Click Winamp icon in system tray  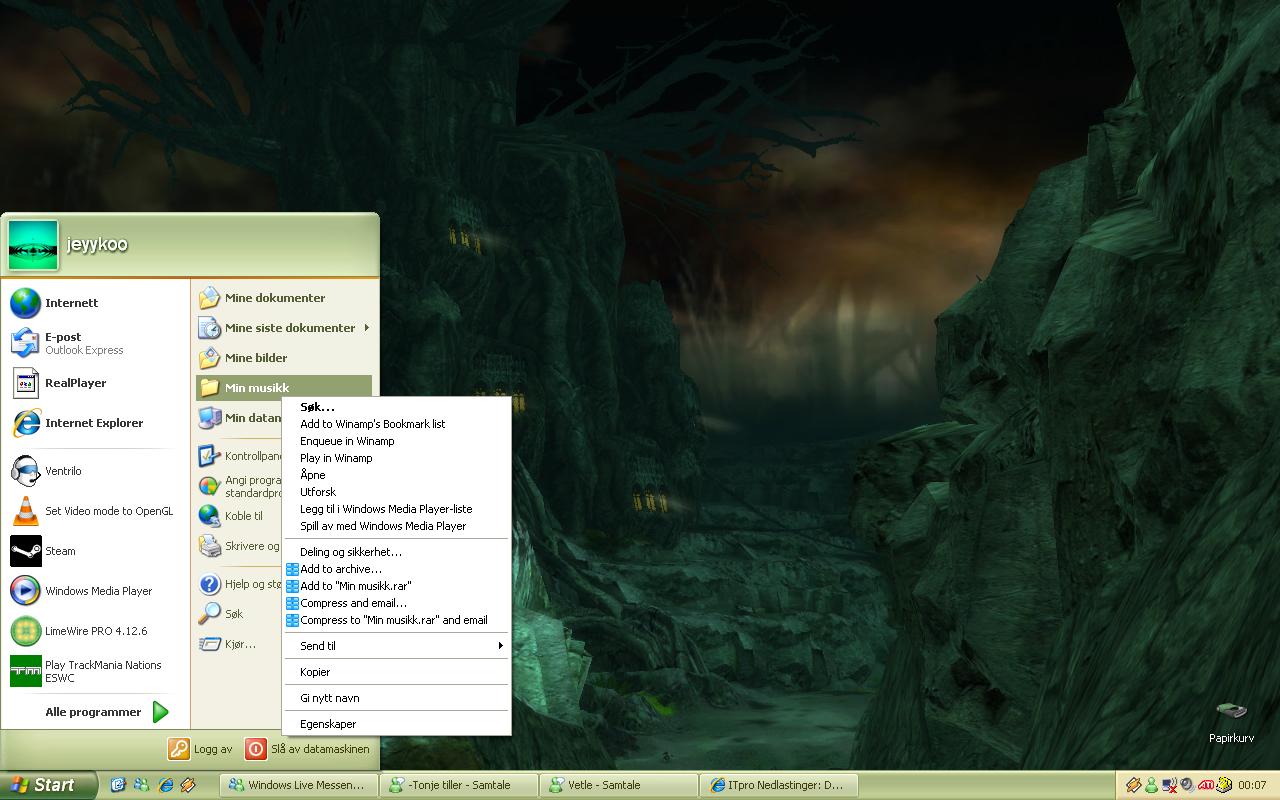tap(1133, 785)
